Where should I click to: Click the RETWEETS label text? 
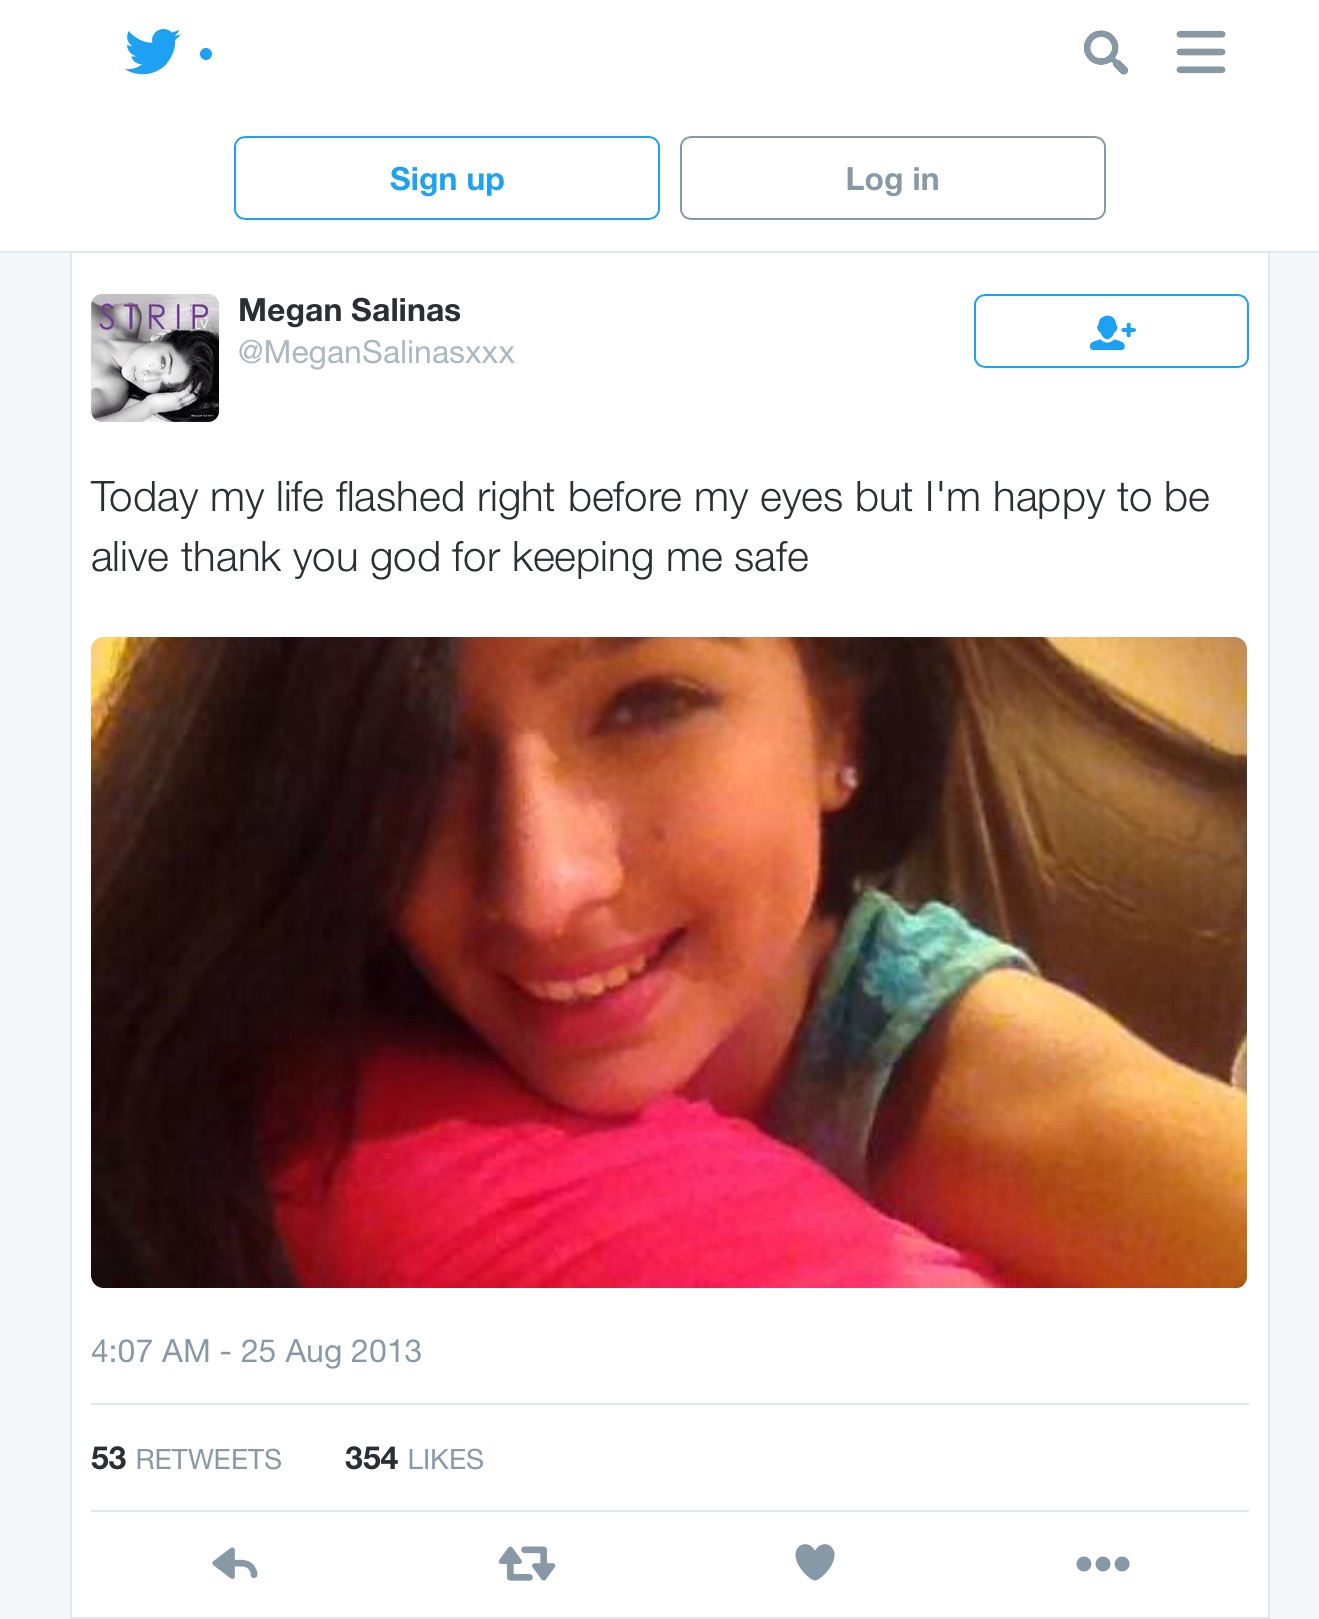(x=209, y=1460)
